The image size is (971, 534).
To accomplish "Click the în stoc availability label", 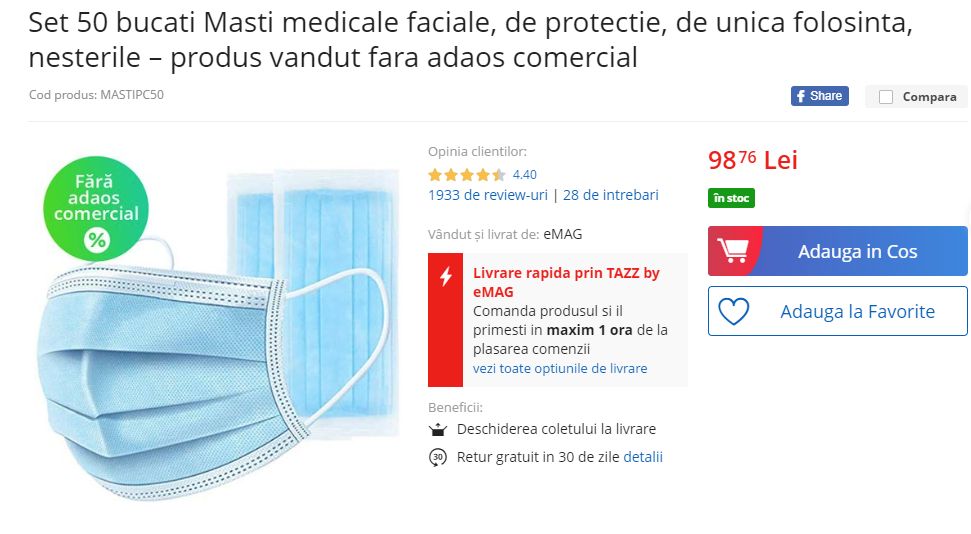I will point(731,198).
